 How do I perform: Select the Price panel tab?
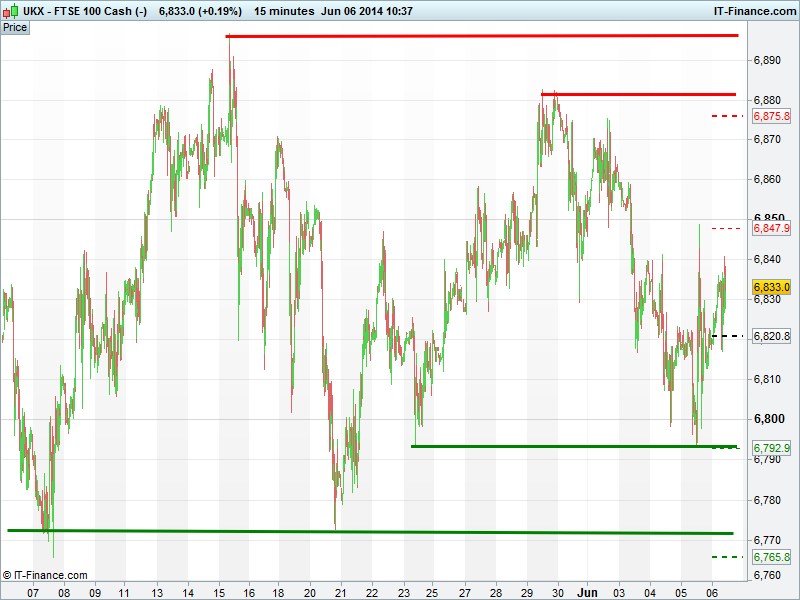click(x=15, y=27)
